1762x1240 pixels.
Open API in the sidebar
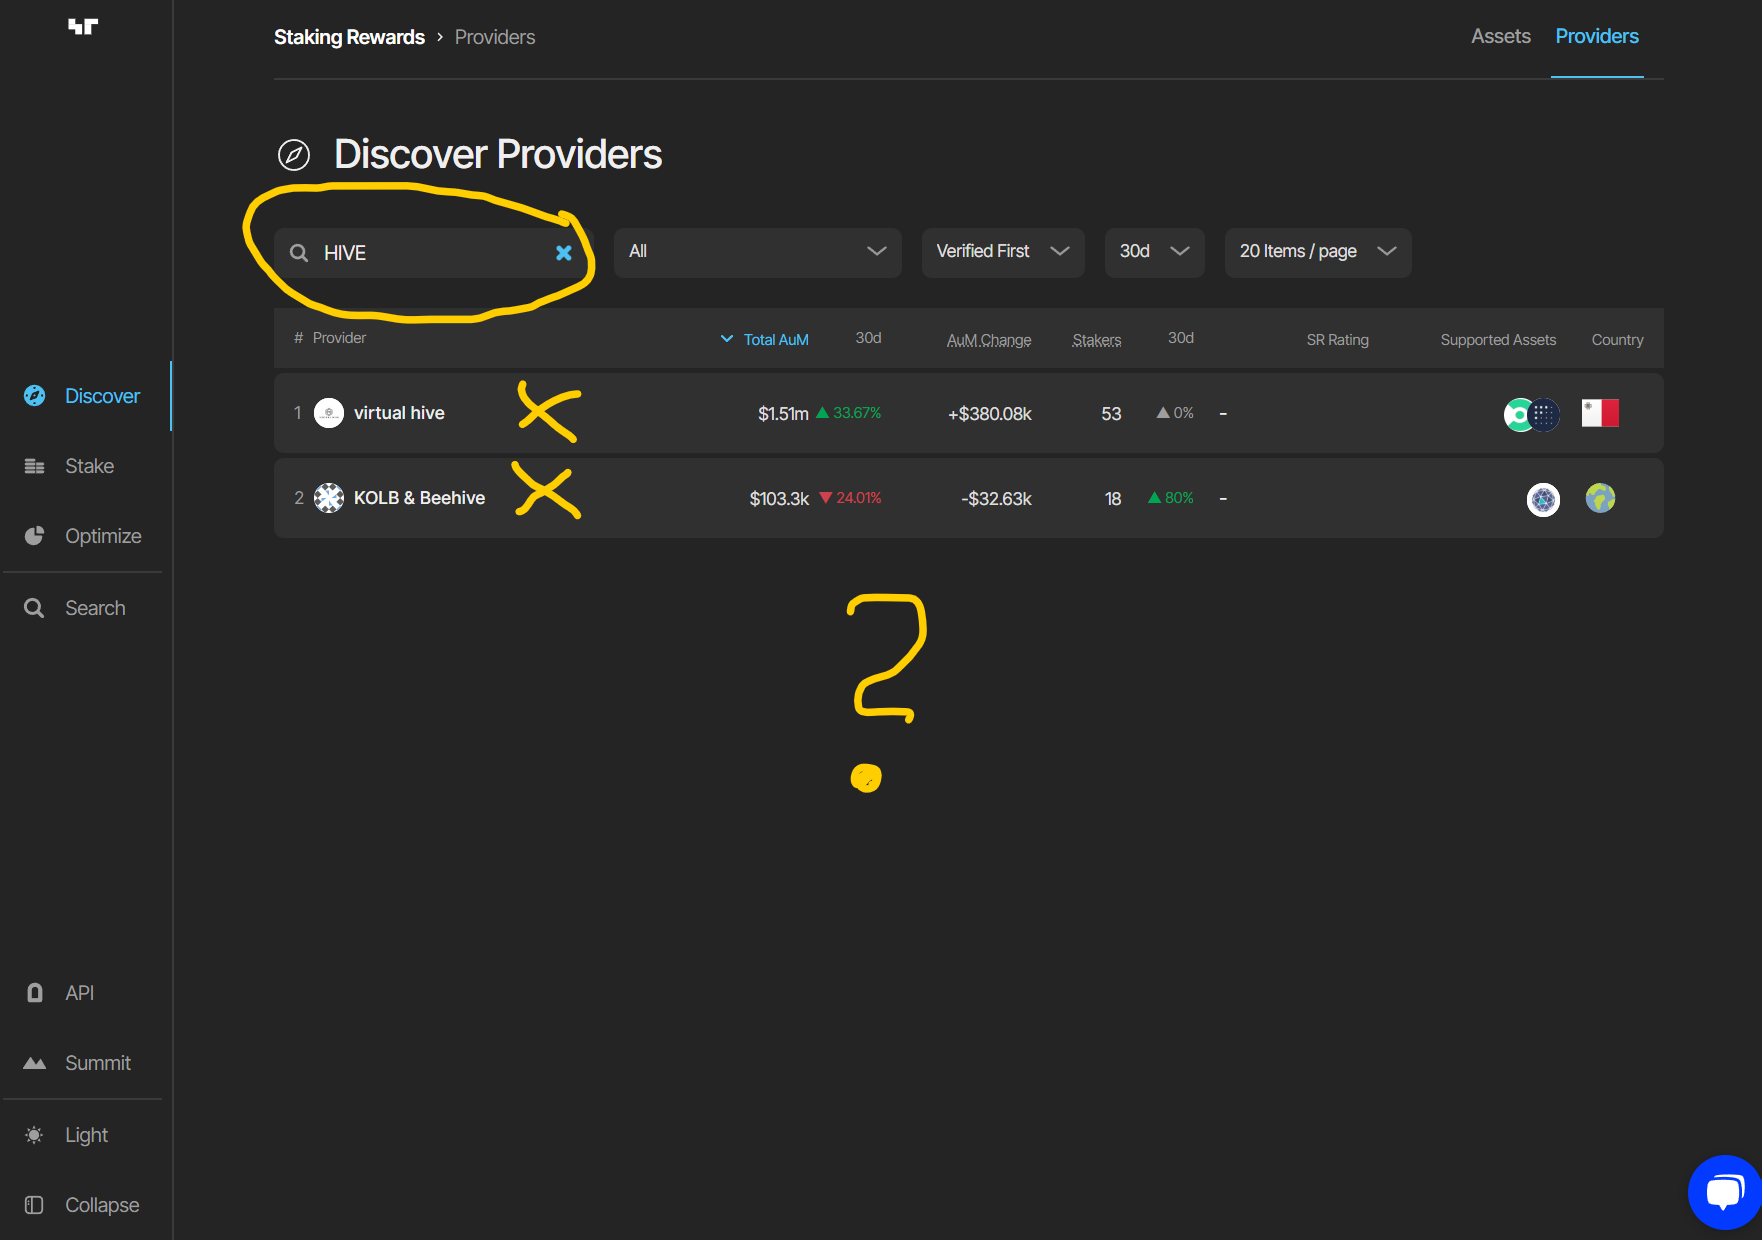(x=79, y=993)
